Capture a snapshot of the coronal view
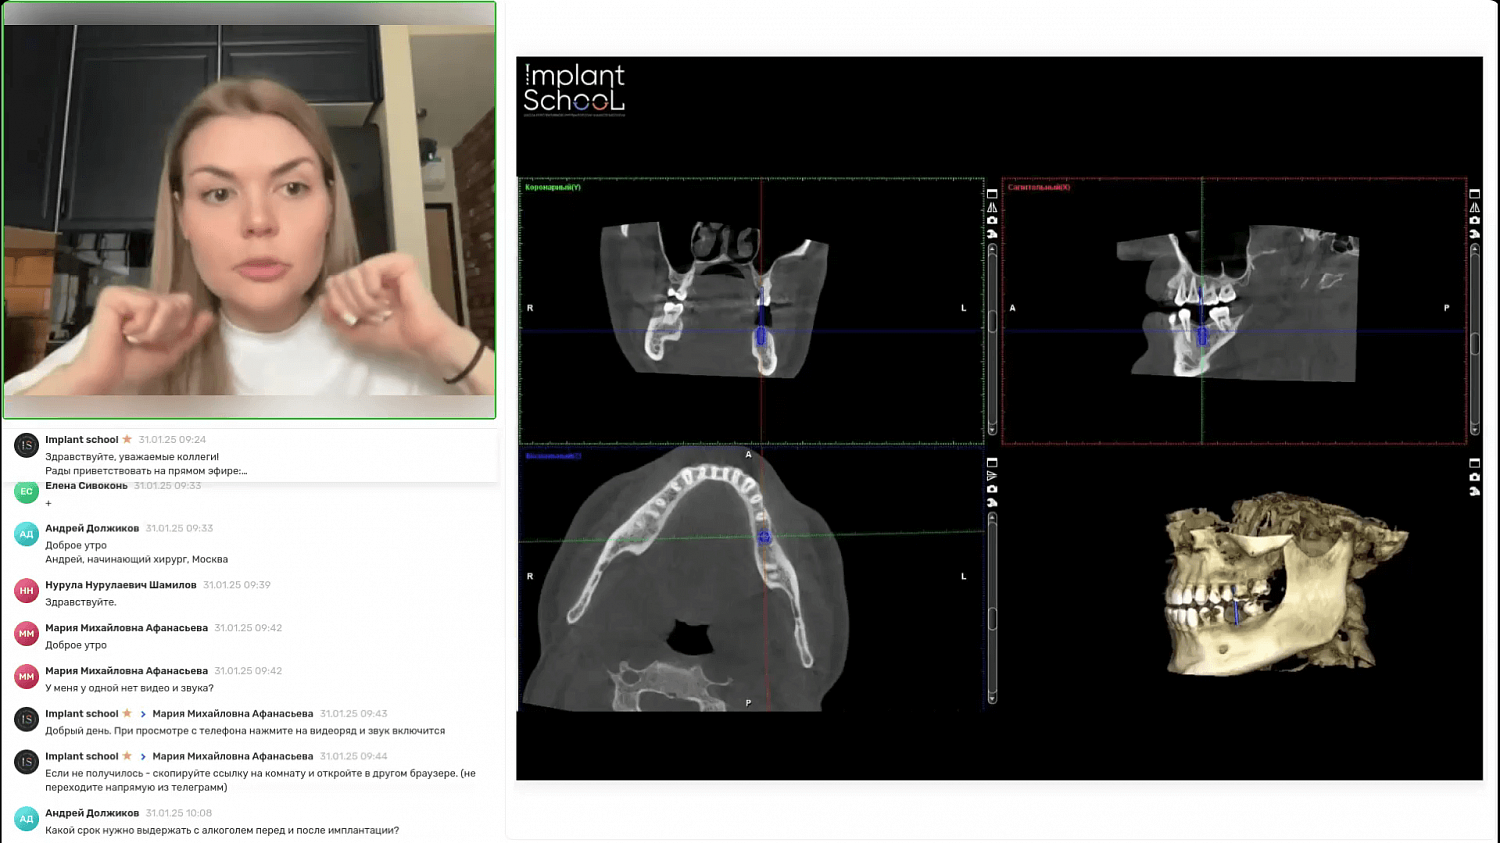The image size is (1500, 843). point(992,221)
